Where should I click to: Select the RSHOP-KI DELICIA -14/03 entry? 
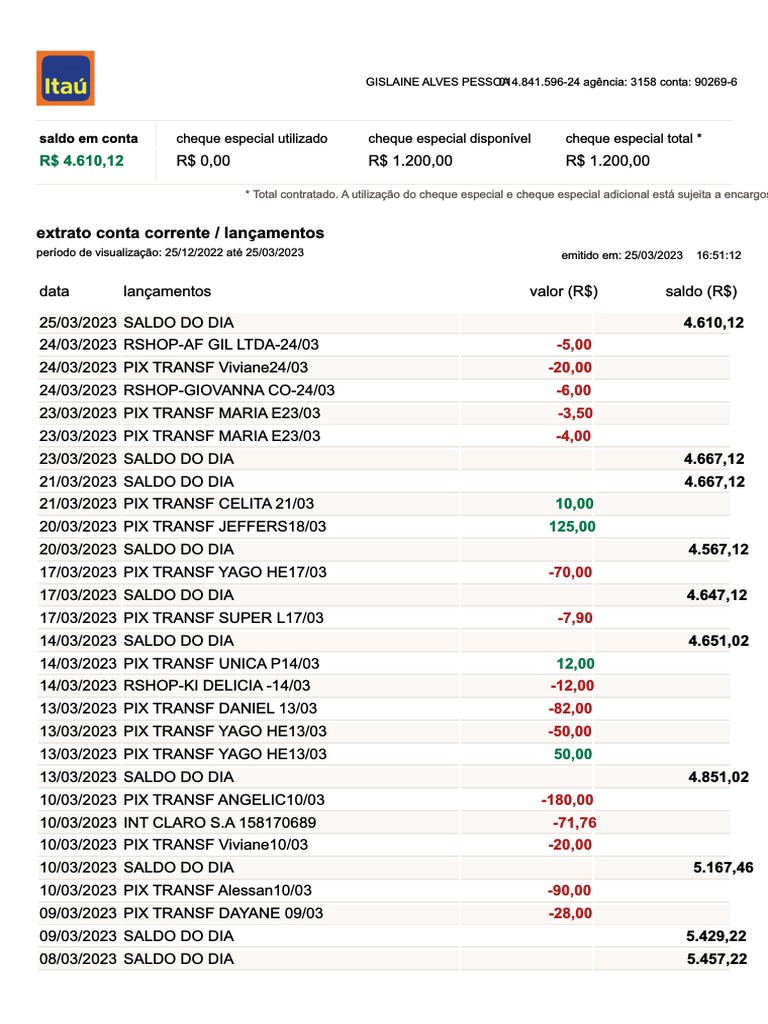tap(216, 685)
